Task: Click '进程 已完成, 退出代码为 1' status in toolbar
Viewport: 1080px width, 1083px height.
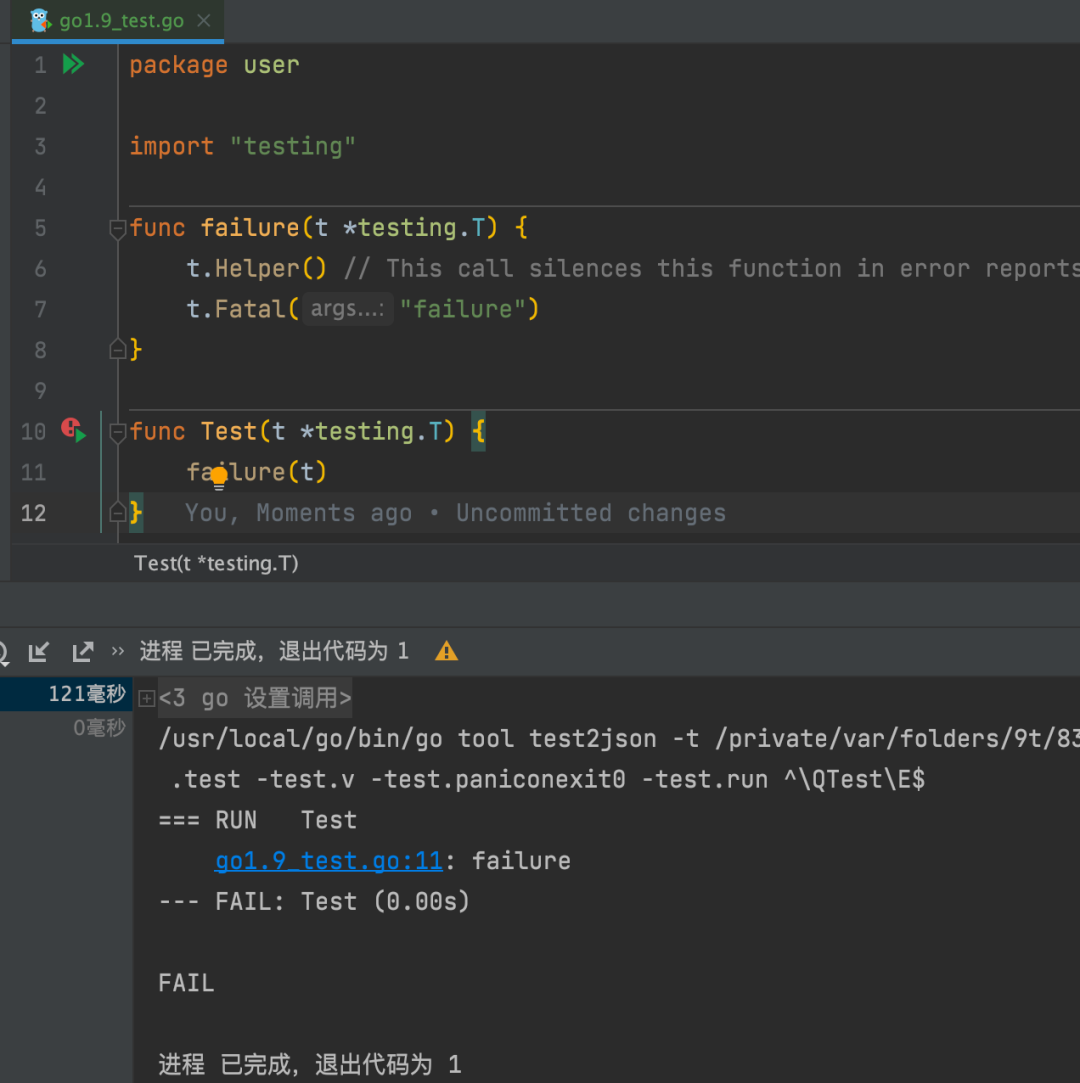Action: 274,651
